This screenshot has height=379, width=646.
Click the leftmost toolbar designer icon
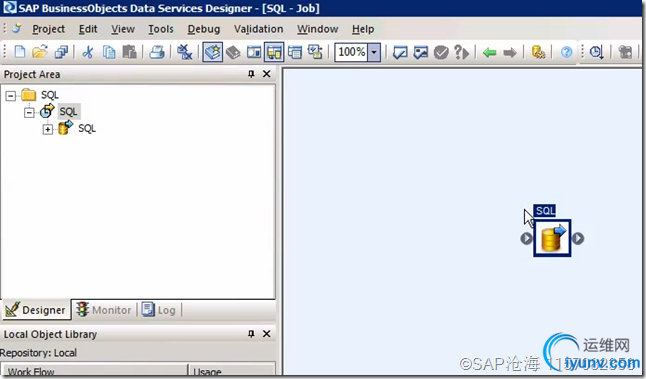[x=16, y=29]
